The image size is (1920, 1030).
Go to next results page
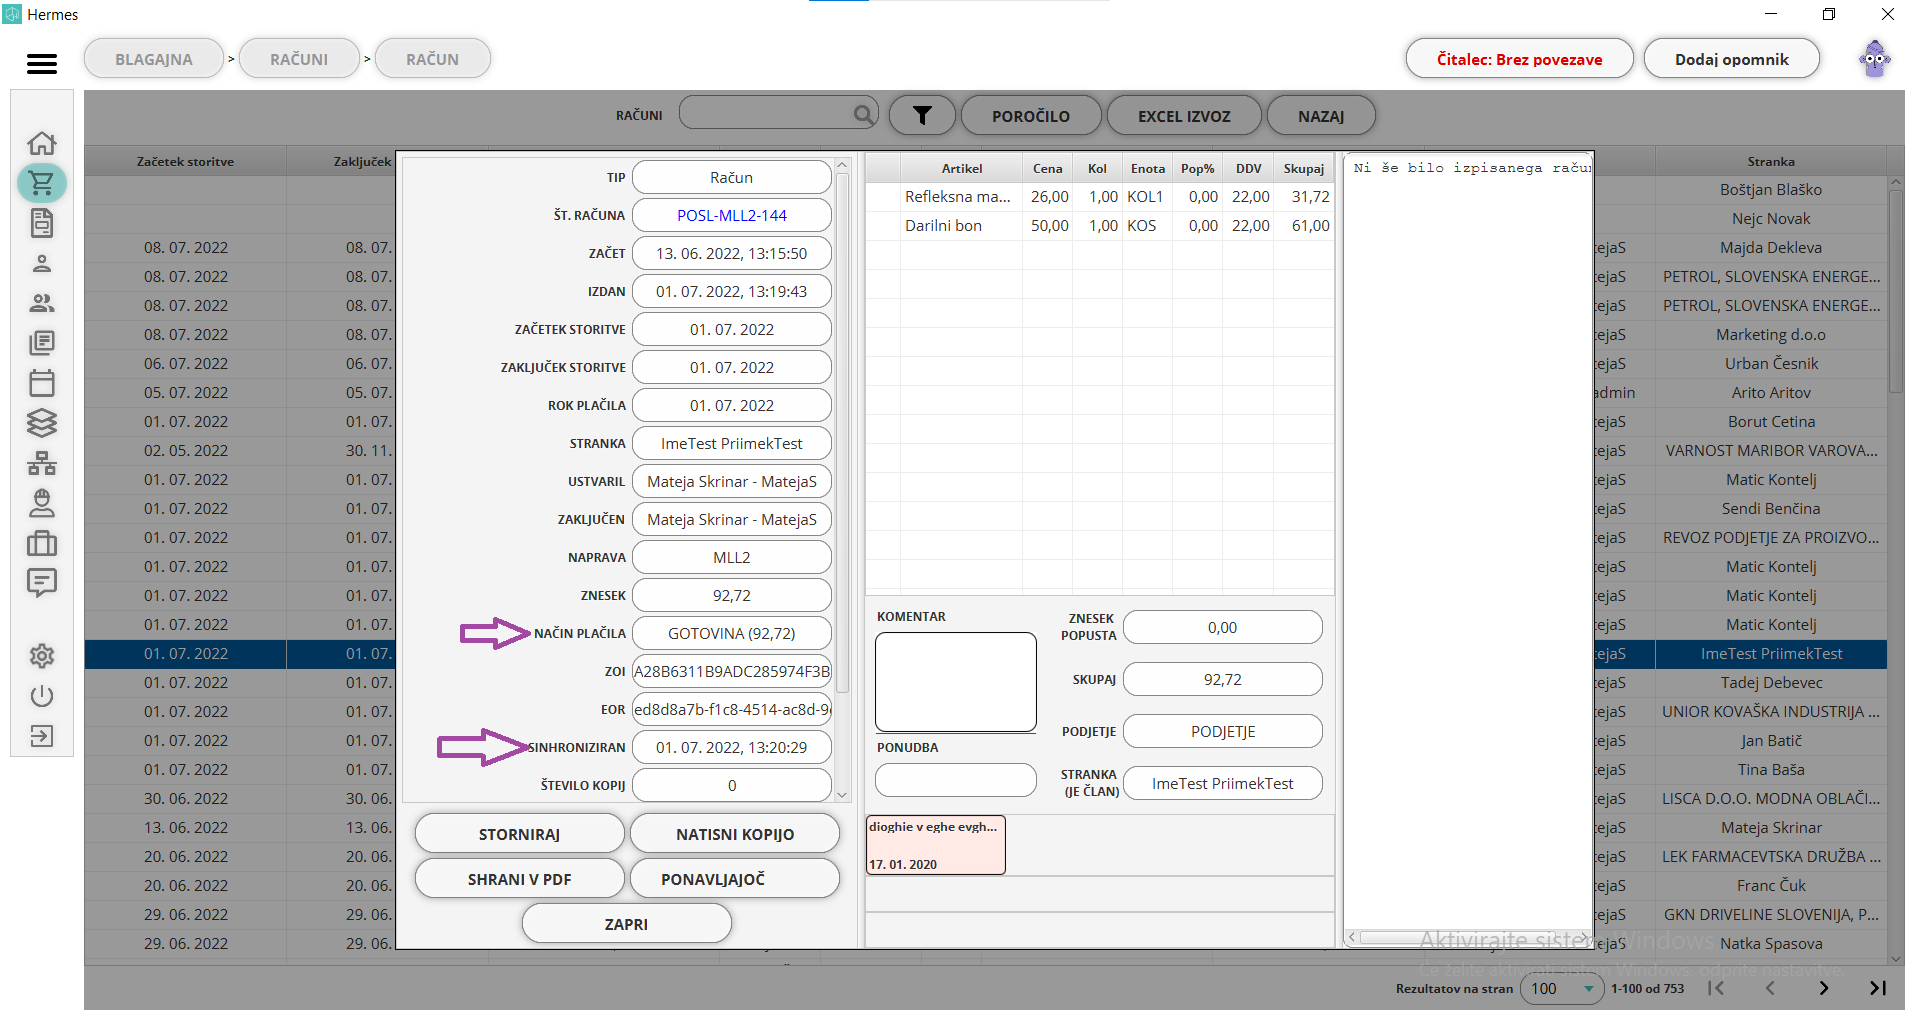click(1824, 988)
